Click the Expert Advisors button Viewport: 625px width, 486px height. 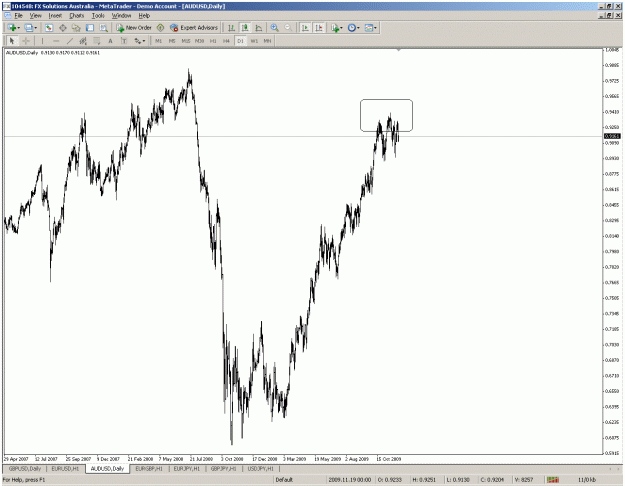(194, 28)
